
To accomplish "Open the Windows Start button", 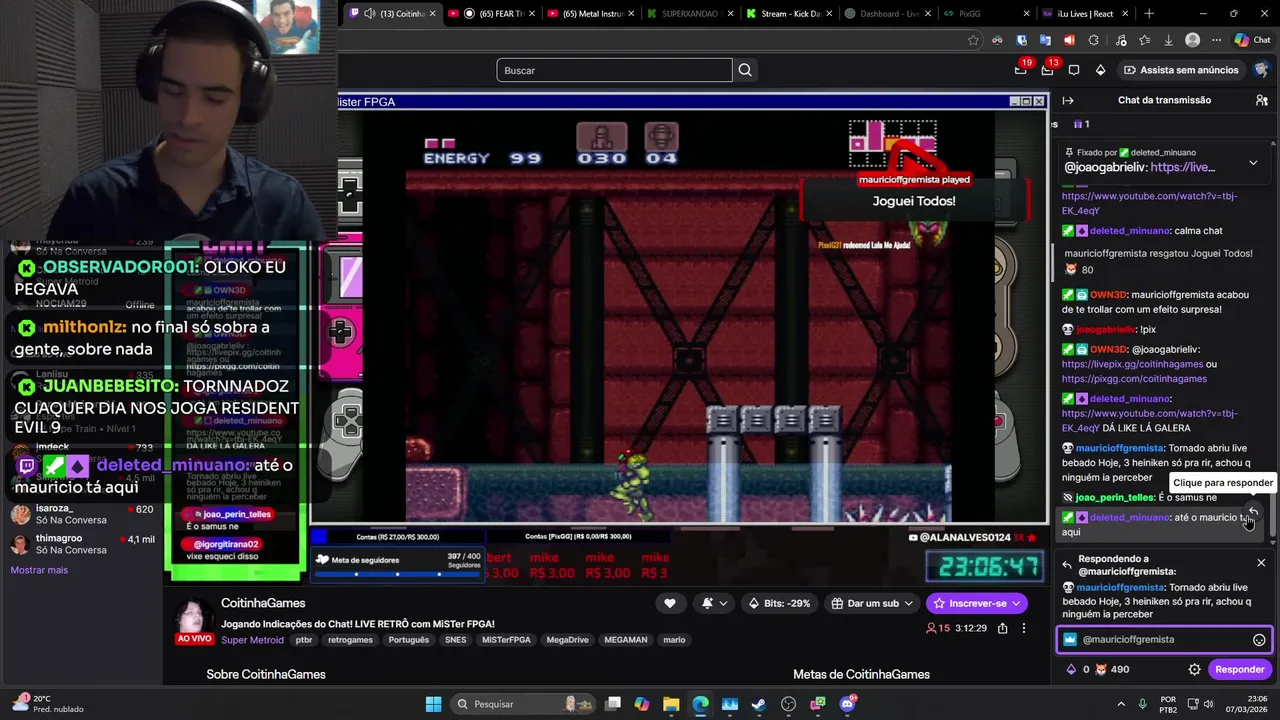I will [x=433, y=704].
